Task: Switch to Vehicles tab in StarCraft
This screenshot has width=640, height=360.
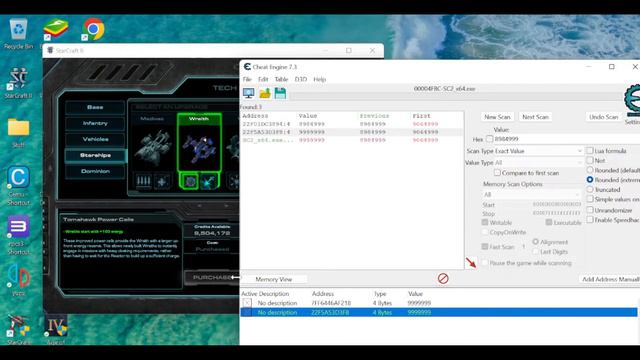Action: coord(95,139)
